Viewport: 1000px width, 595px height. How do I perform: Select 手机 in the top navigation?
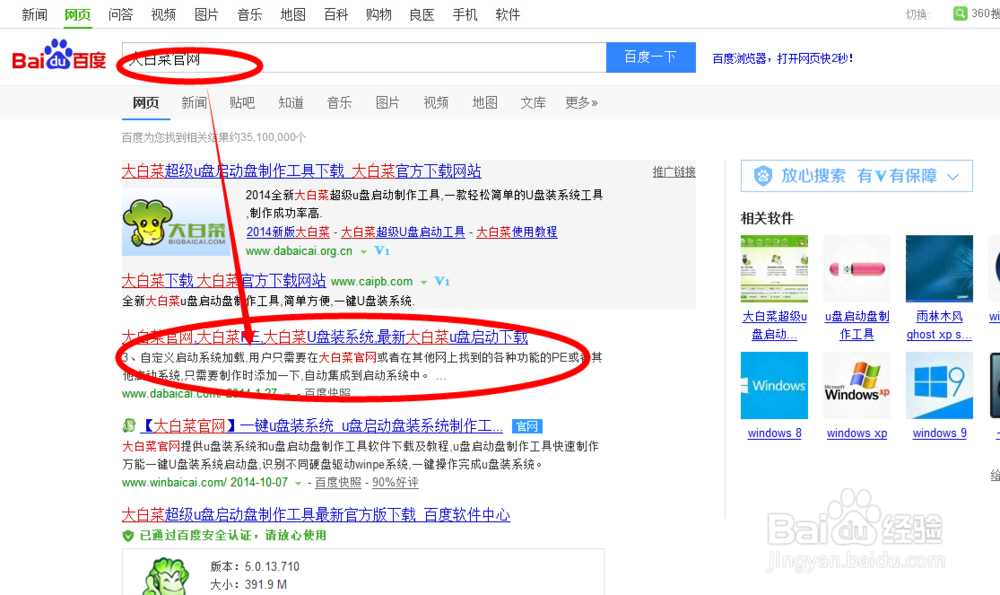465,14
